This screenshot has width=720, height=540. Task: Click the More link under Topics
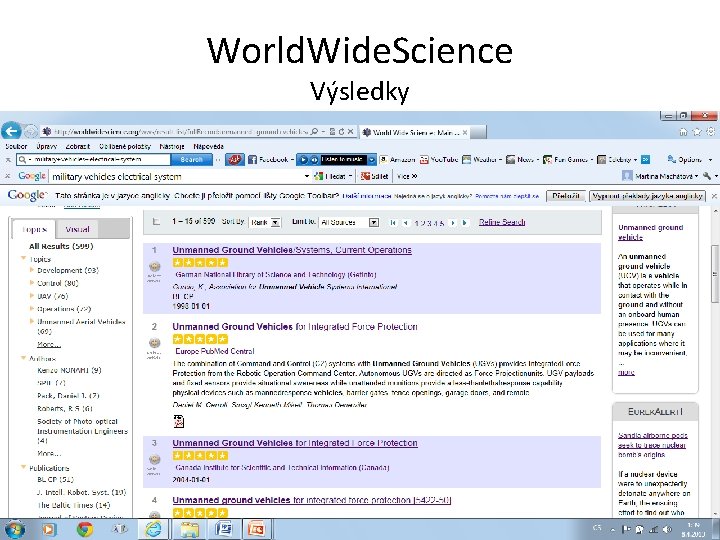49,344
